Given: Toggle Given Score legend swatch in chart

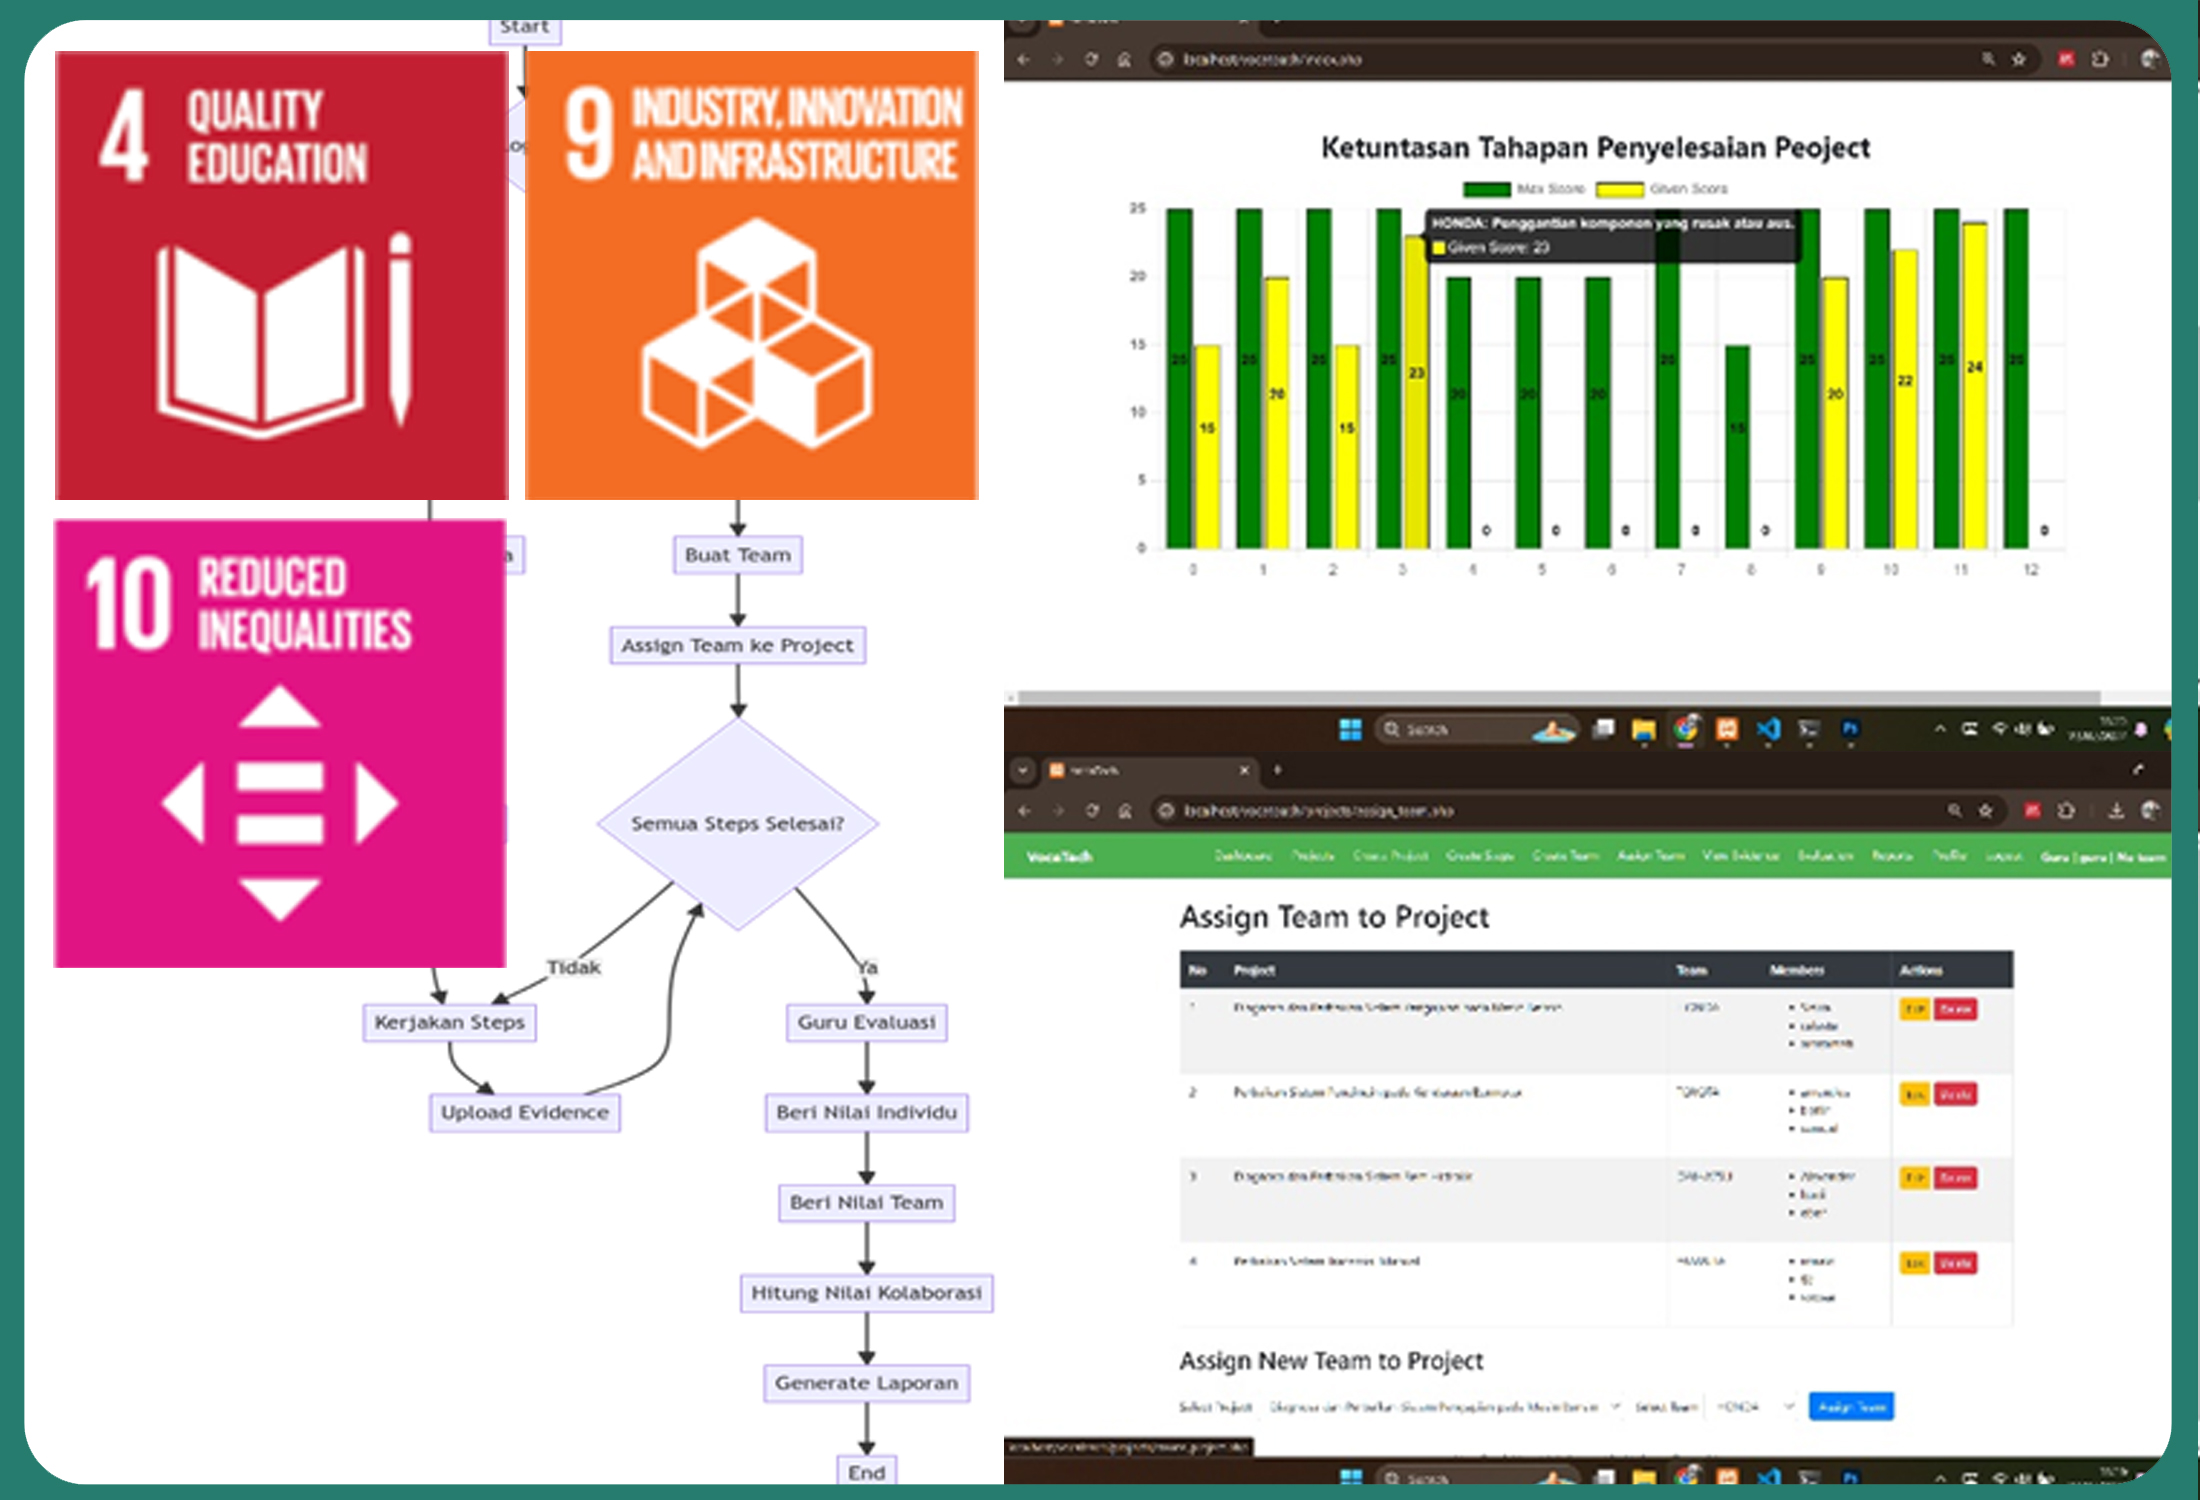Looking at the screenshot, I should click(x=1619, y=189).
